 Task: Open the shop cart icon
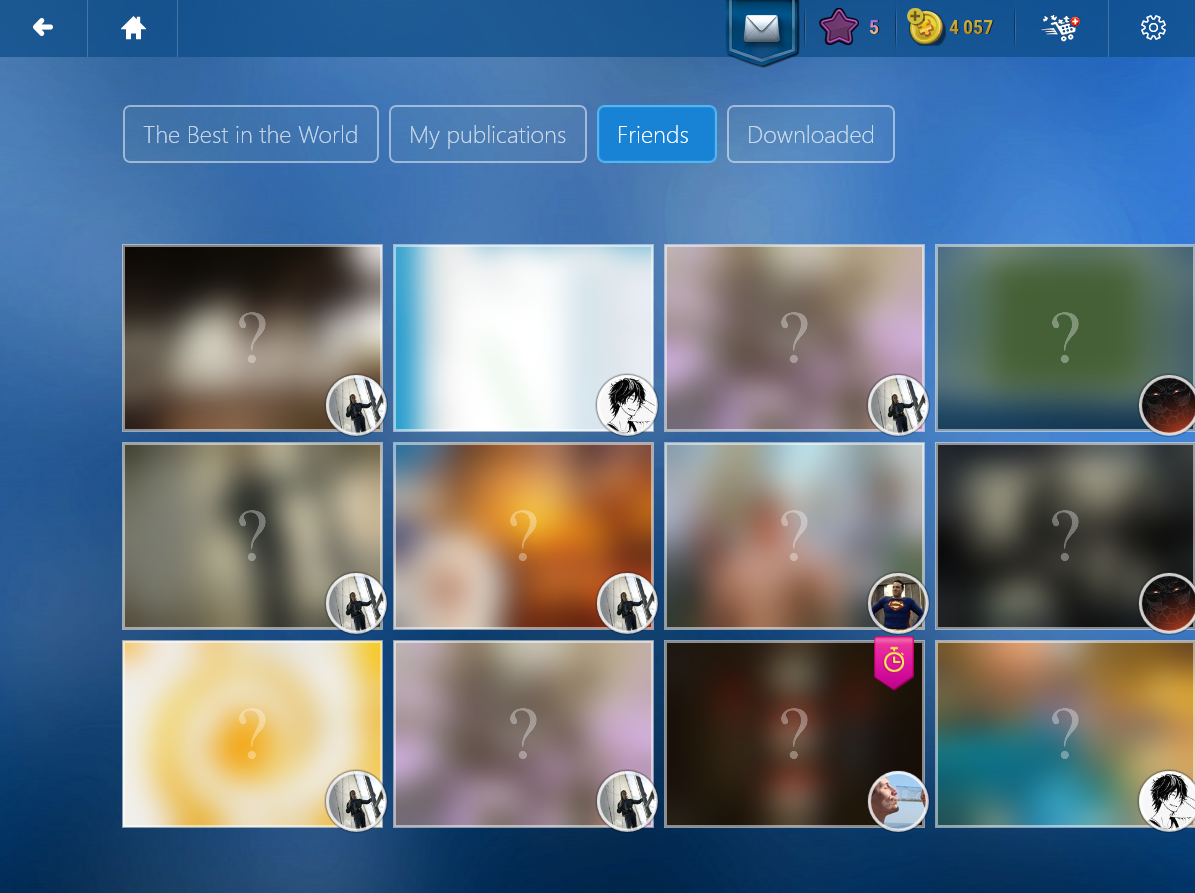(x=1061, y=28)
